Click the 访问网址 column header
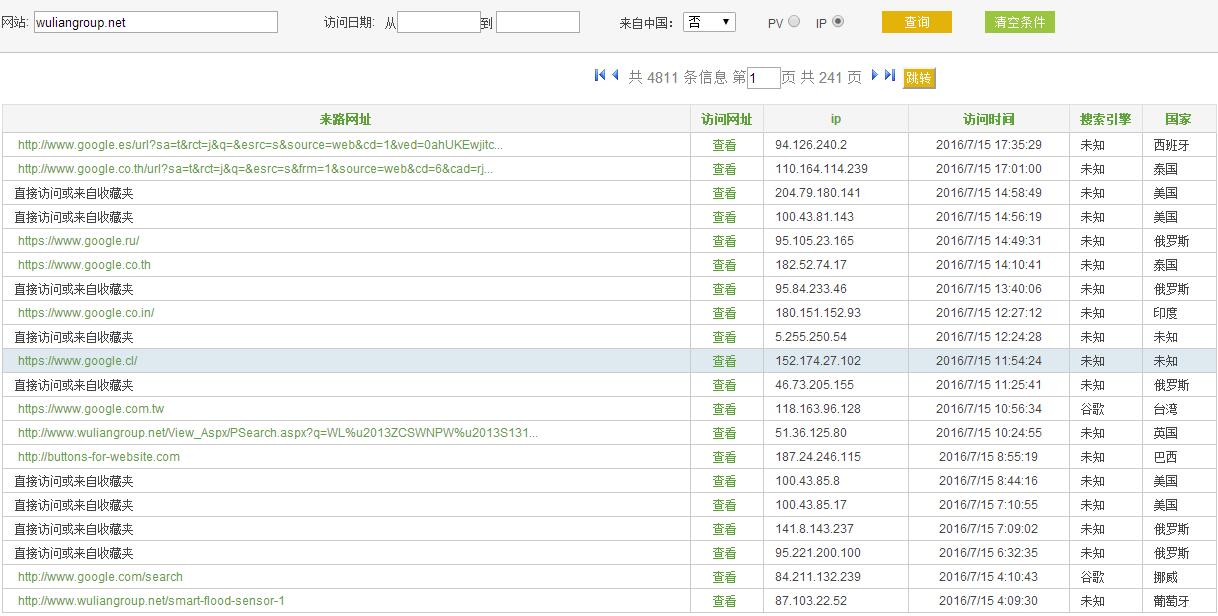The height and width of the screenshot is (616, 1218). pyautogui.click(x=727, y=119)
